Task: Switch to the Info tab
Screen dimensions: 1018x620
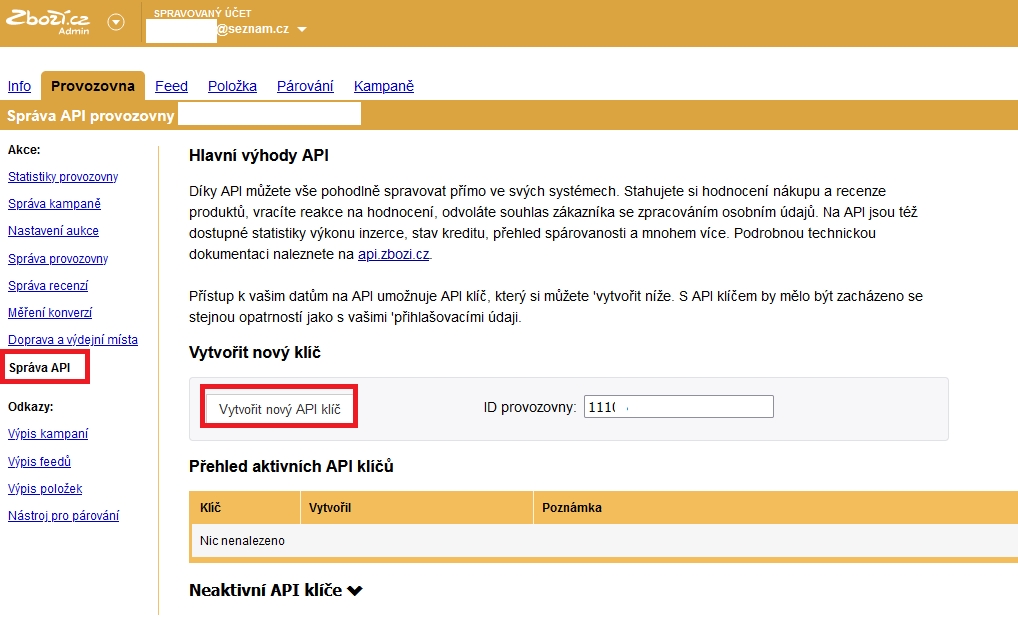Action: pos(19,86)
